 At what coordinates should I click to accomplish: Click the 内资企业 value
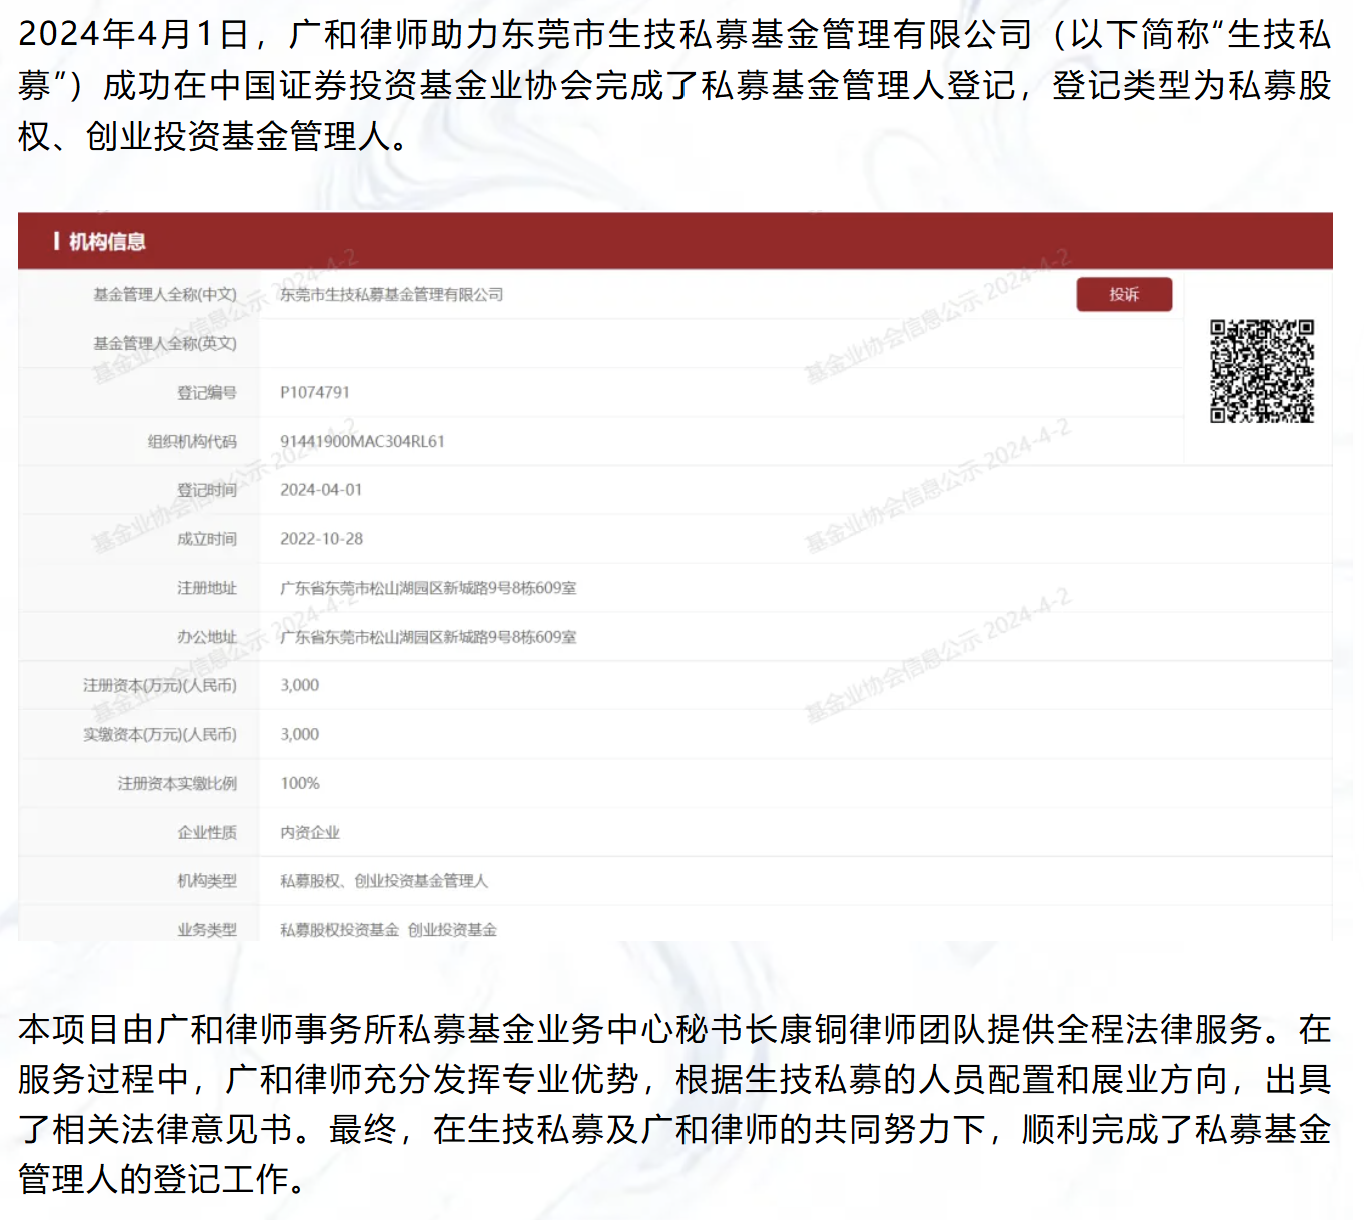coord(310,832)
